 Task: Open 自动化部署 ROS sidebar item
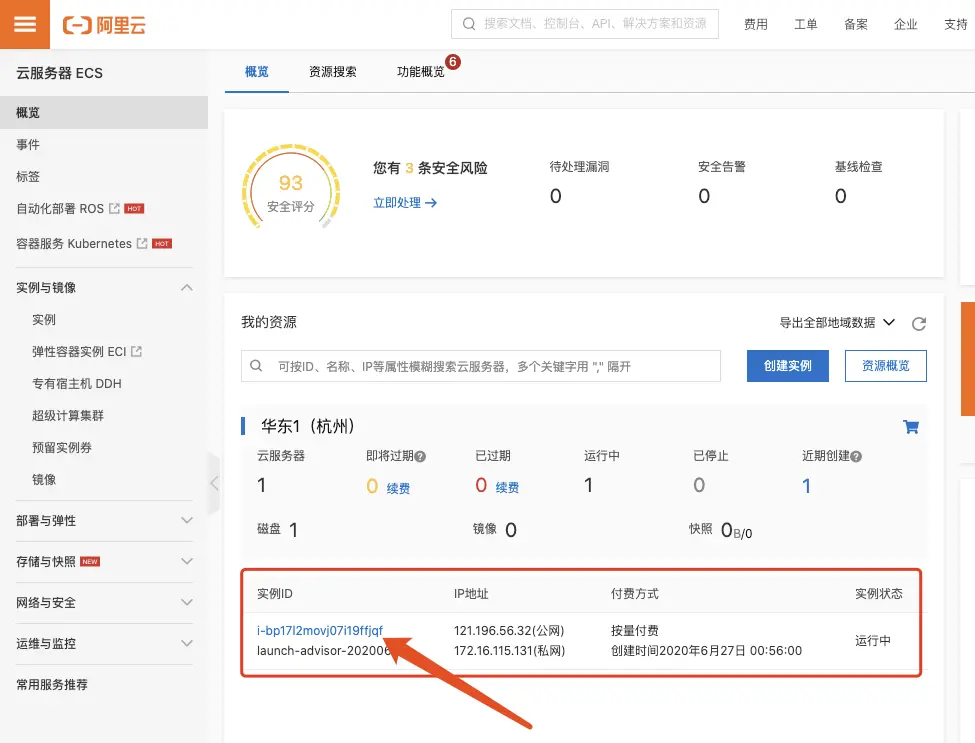[60, 208]
